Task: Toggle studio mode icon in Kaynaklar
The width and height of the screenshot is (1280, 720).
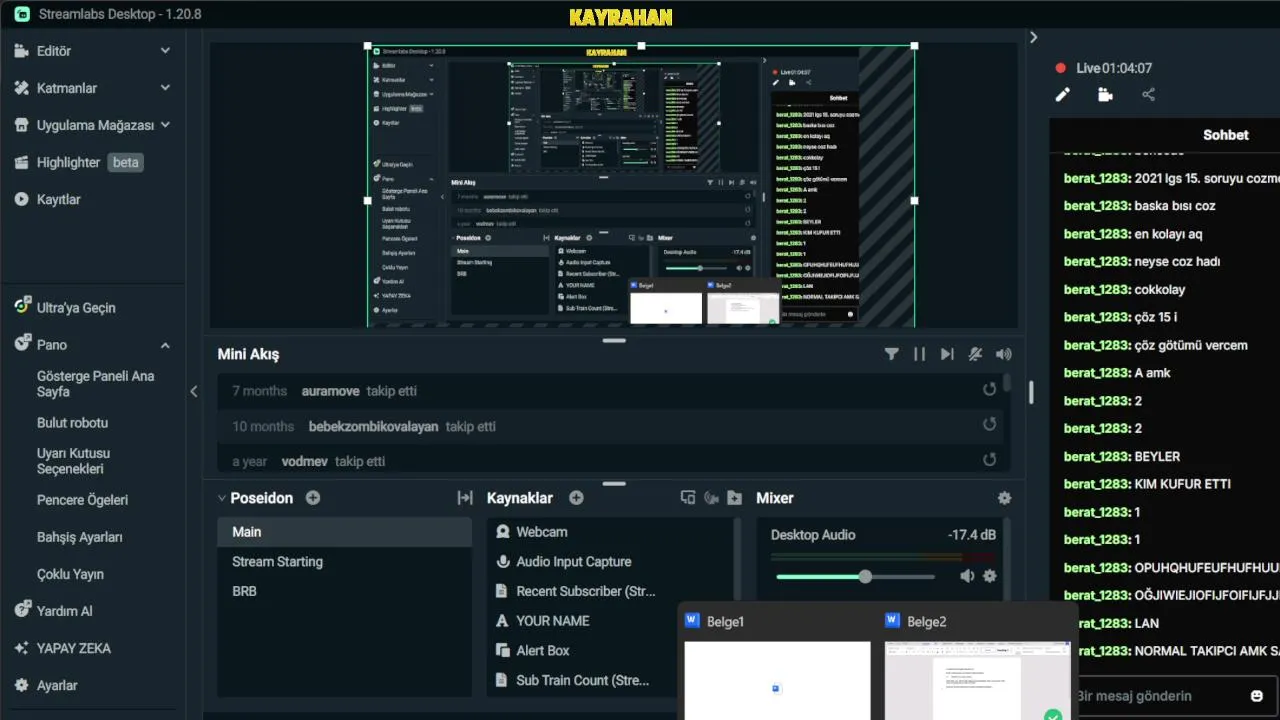Action: pos(688,498)
